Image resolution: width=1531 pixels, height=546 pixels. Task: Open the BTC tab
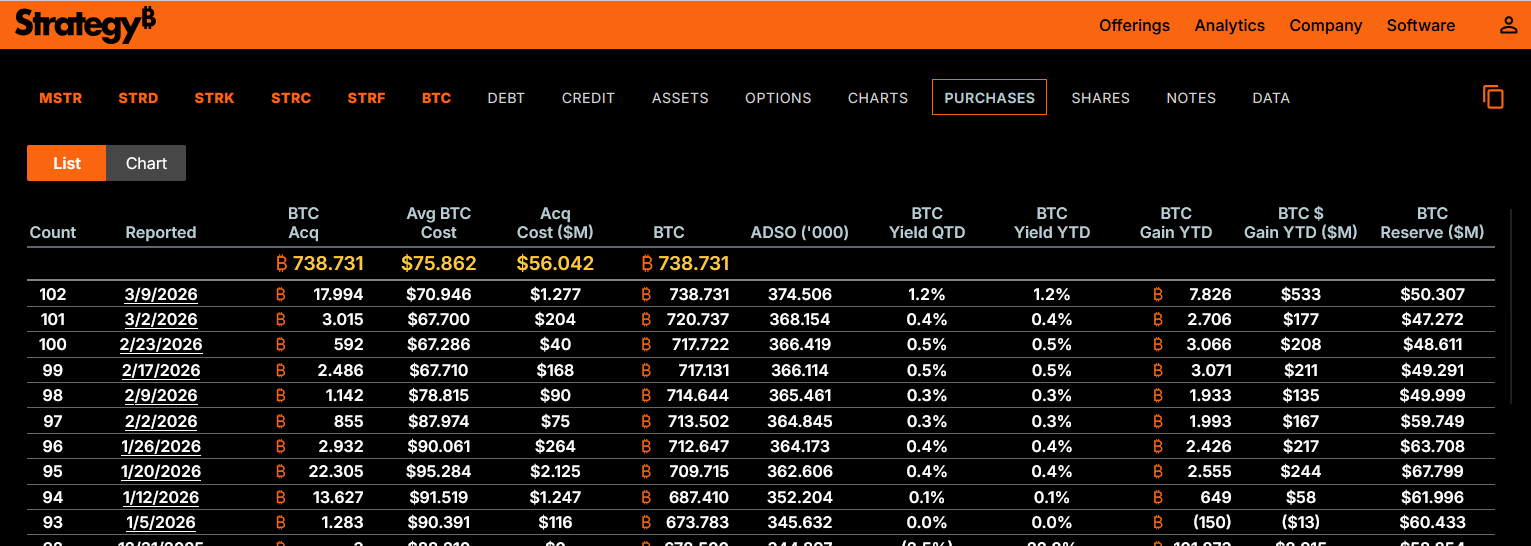(436, 98)
